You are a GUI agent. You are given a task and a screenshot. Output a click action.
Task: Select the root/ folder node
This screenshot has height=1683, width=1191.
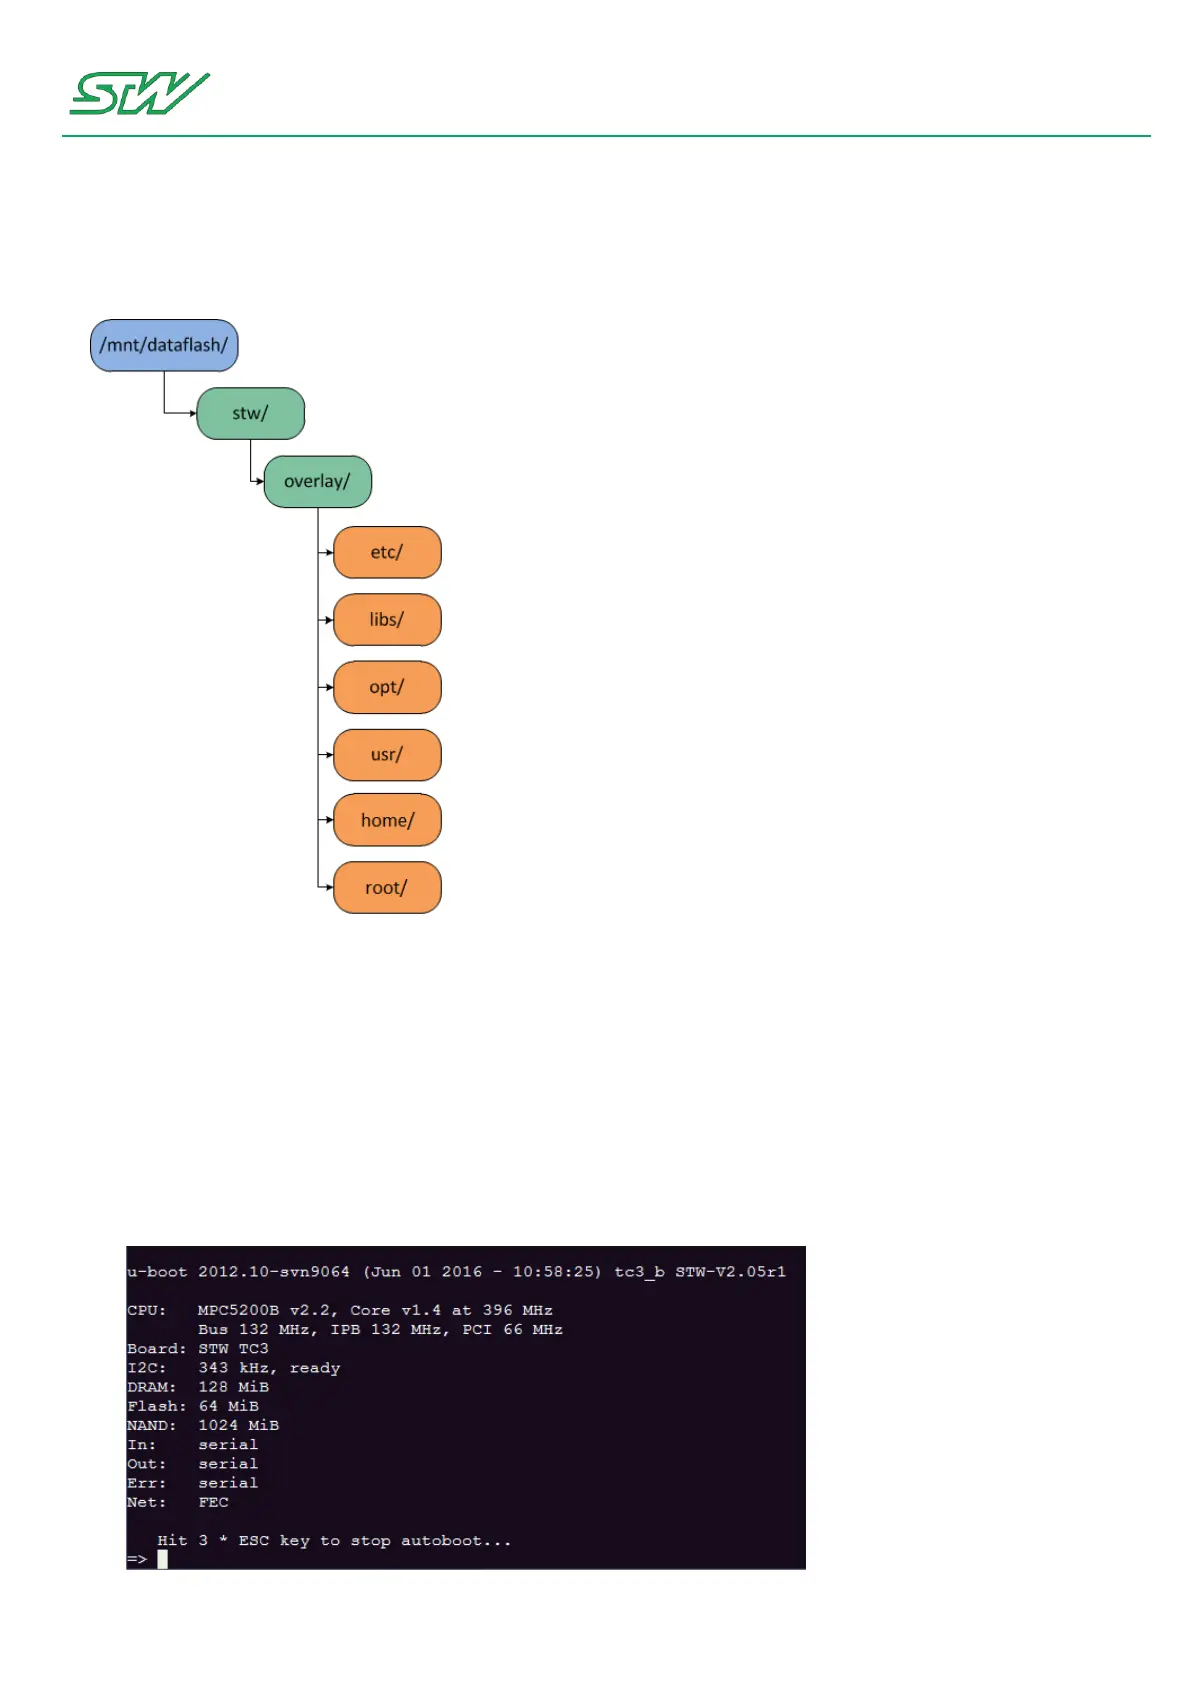click(x=387, y=887)
